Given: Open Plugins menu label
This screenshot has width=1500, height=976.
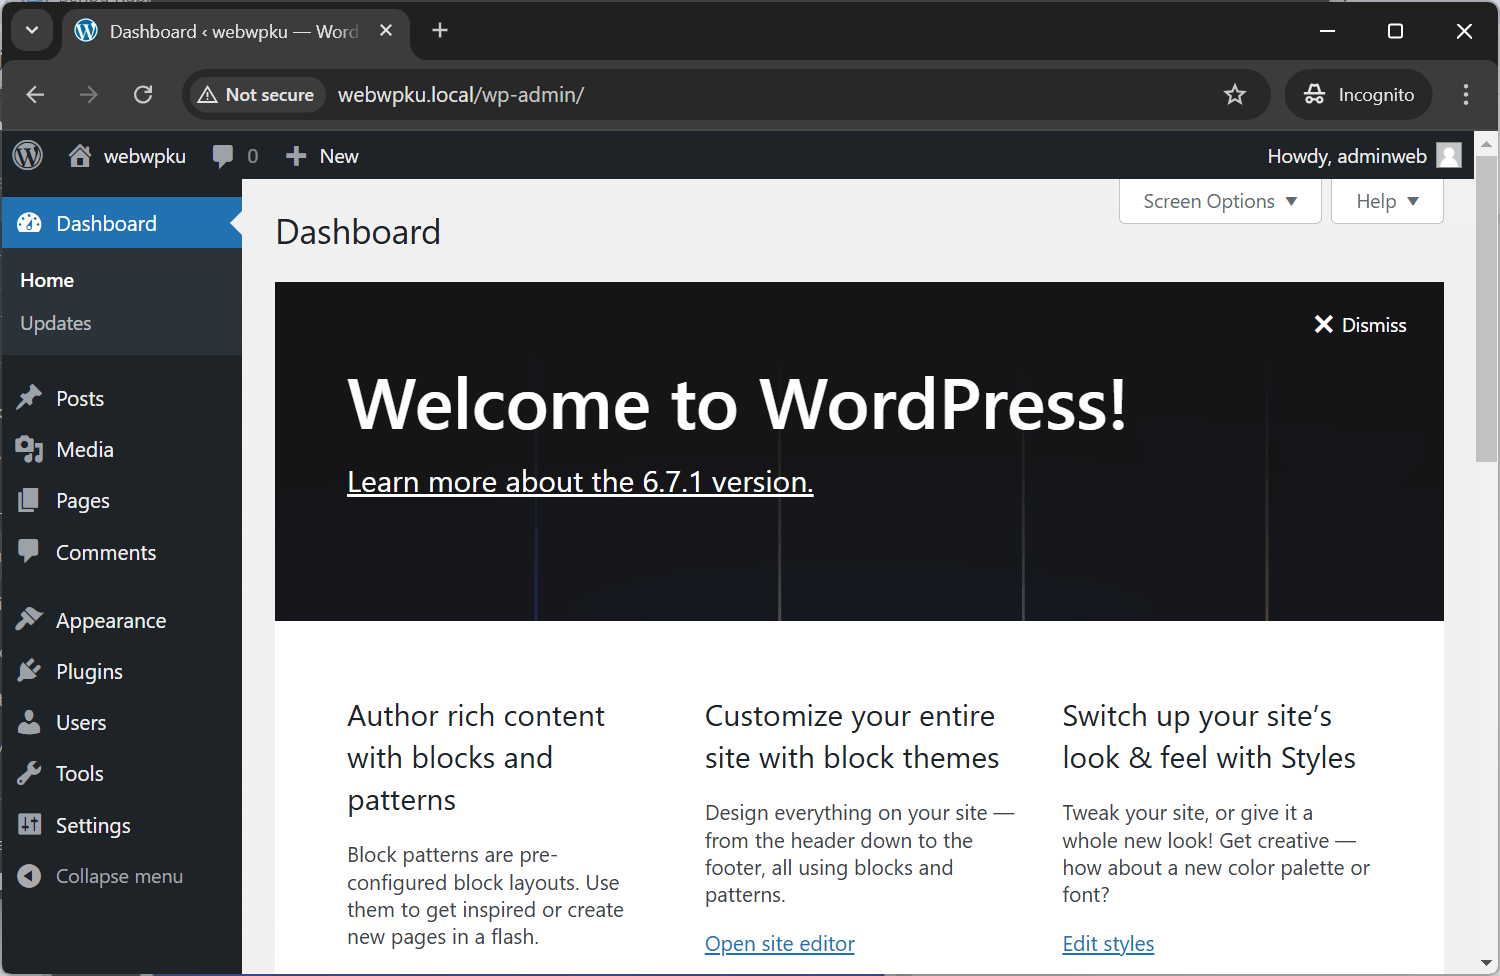Looking at the screenshot, I should coord(89,672).
